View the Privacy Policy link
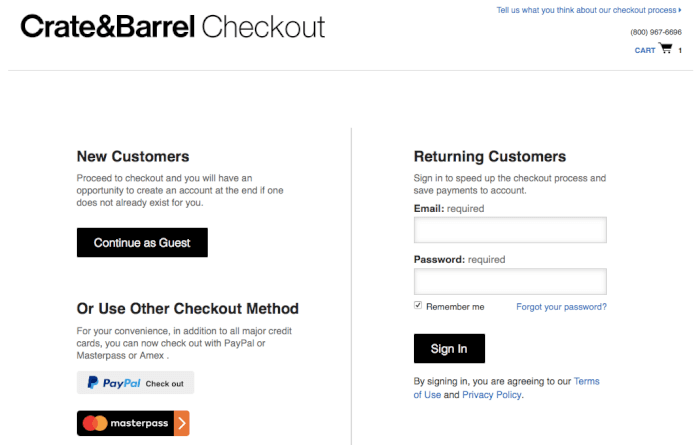The height and width of the screenshot is (445, 700). click(x=492, y=395)
